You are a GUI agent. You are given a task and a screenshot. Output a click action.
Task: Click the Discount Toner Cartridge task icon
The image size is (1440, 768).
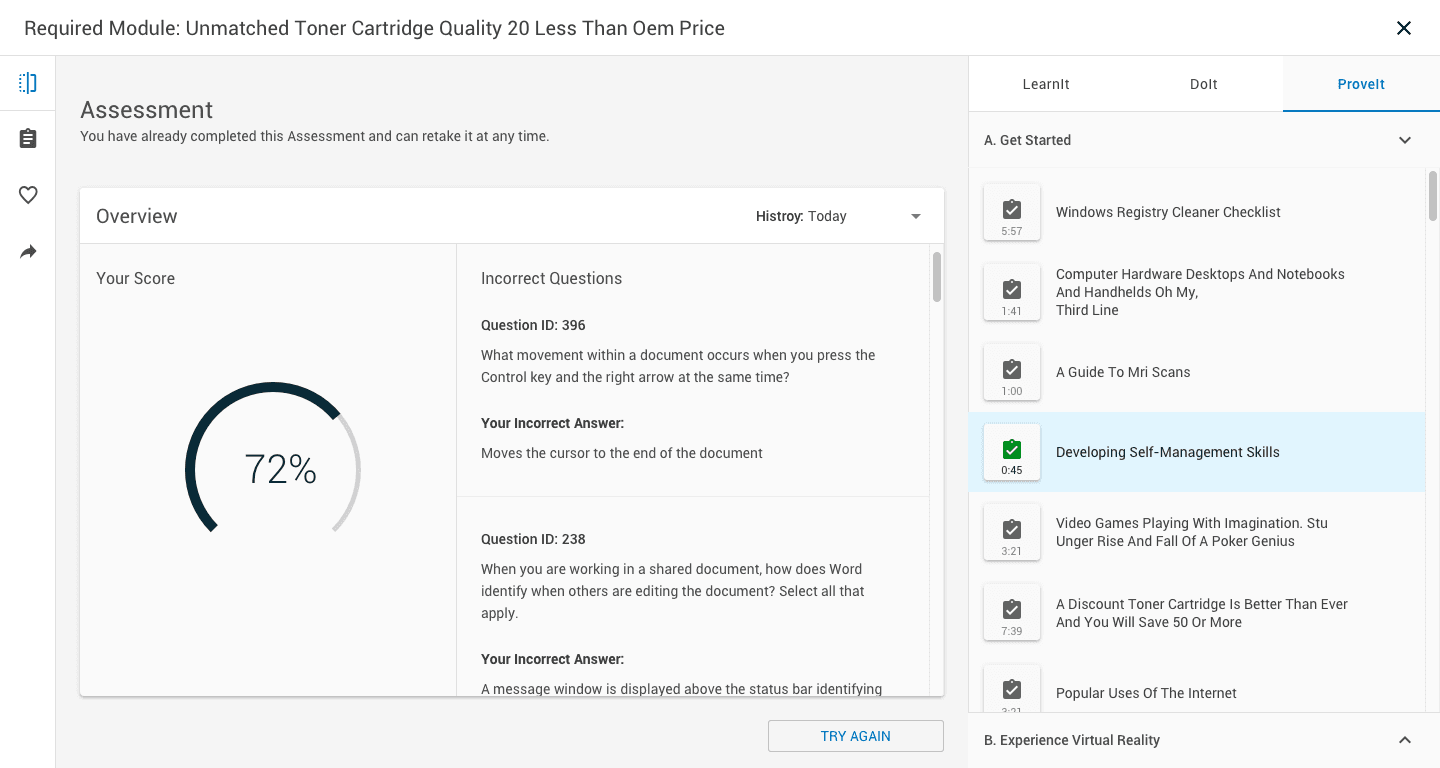pyautogui.click(x=1012, y=613)
